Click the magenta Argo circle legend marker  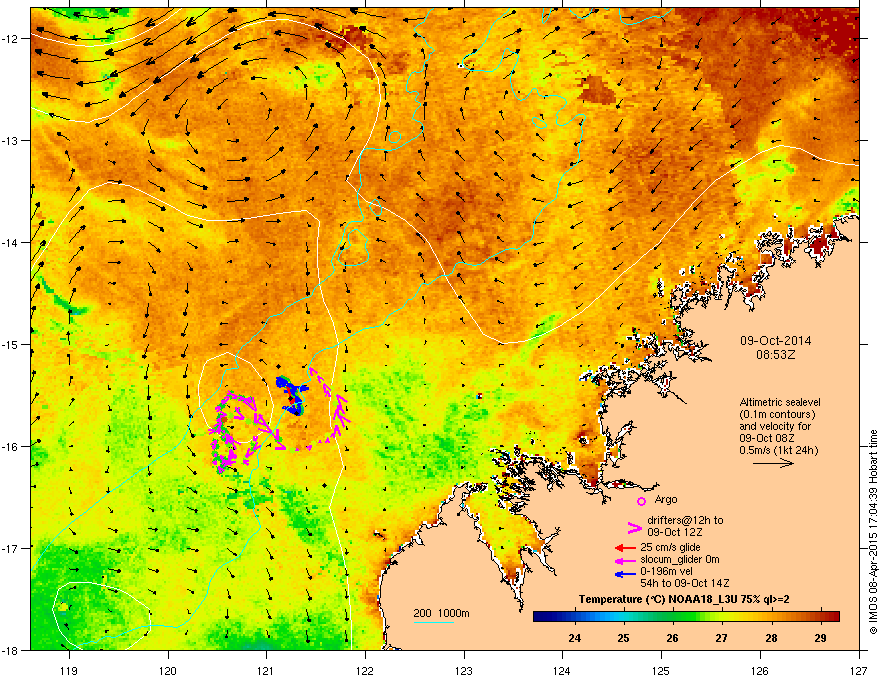point(641,501)
